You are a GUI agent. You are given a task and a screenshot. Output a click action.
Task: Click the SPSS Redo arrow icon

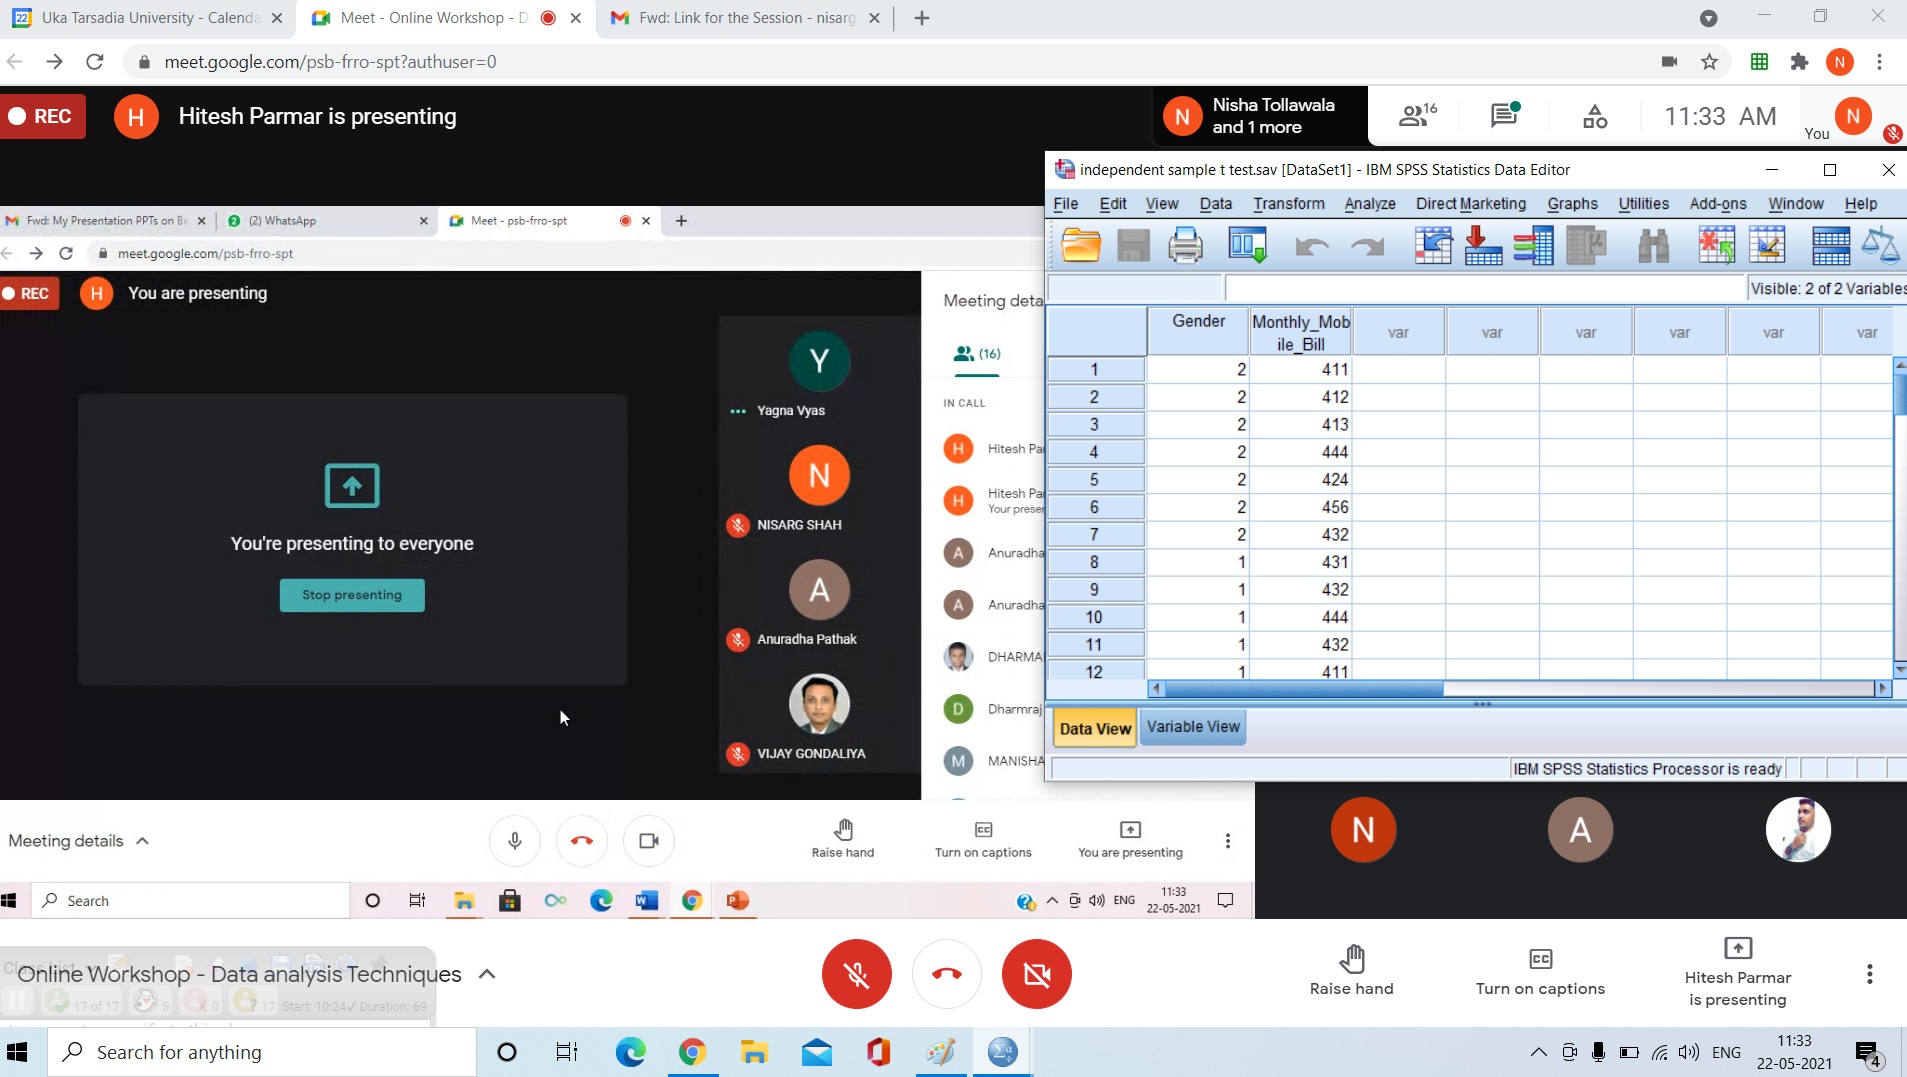1367,246
